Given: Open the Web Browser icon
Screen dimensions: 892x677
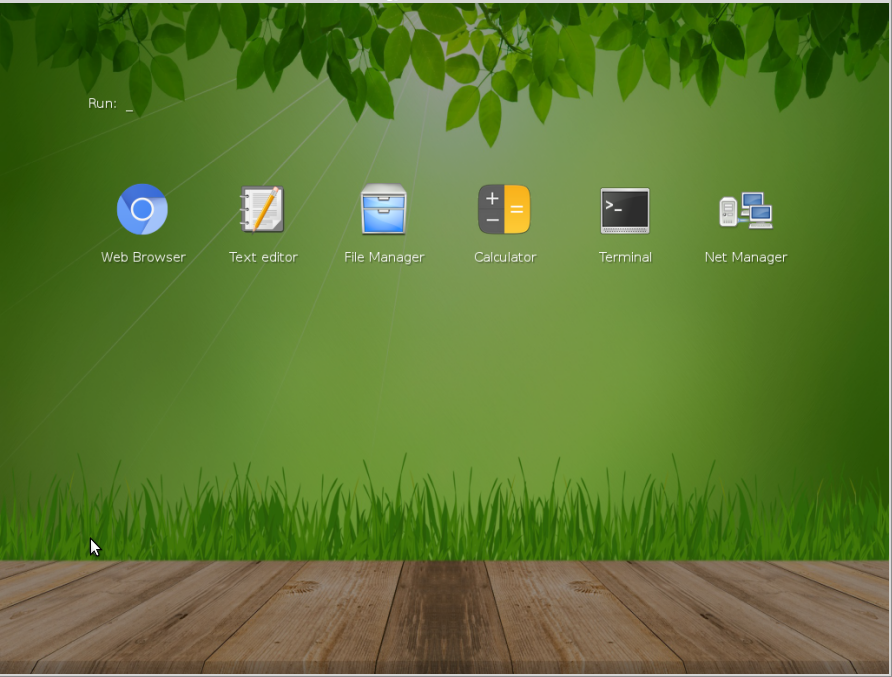Looking at the screenshot, I should 142,209.
